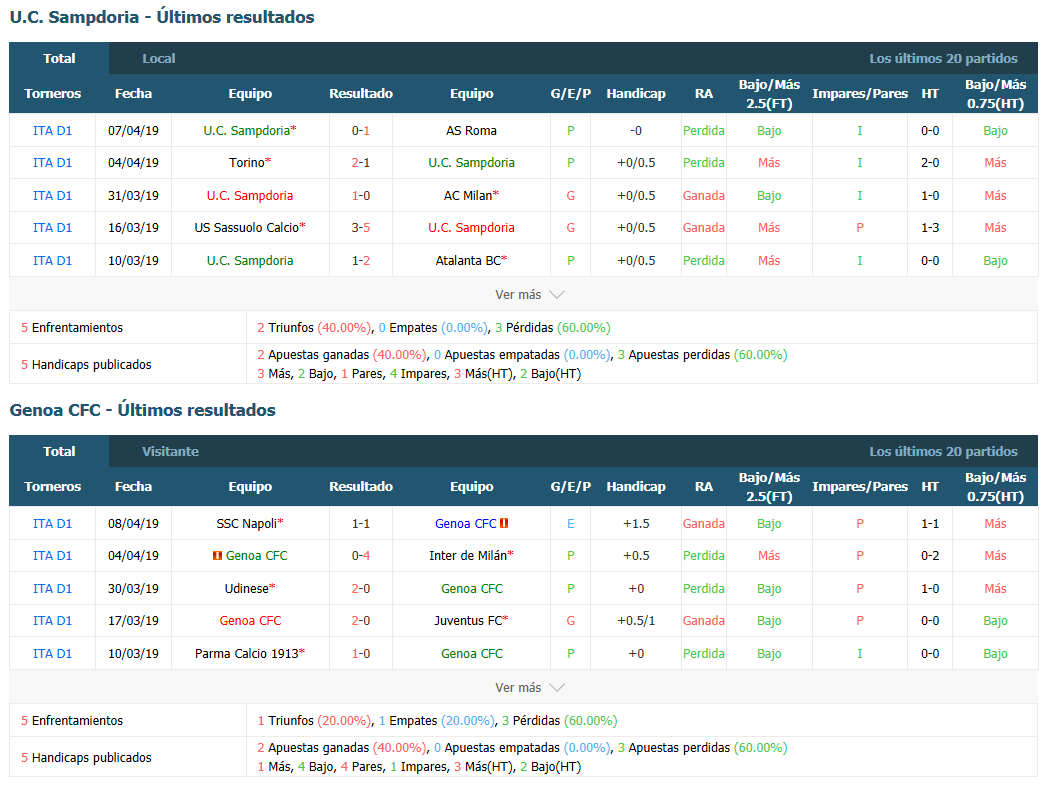Open the ITA D1 link in the Parma Calcio row

[53, 653]
